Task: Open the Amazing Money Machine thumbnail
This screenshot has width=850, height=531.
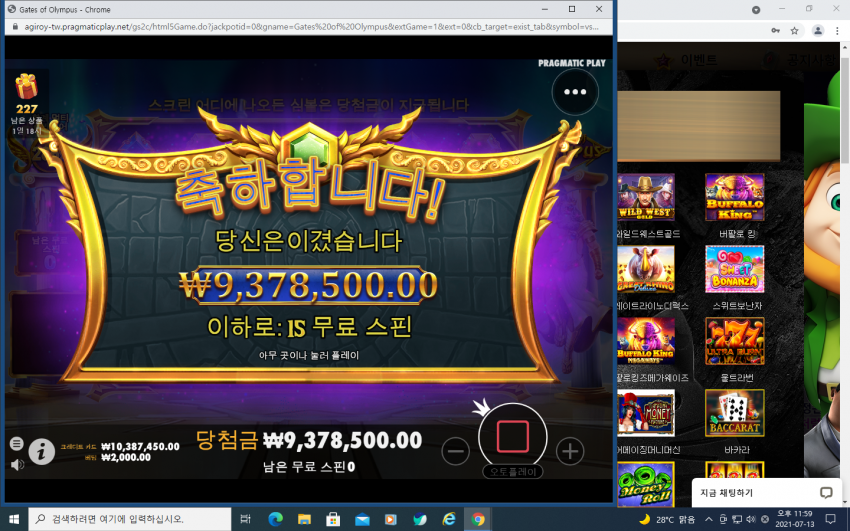Action: [646, 413]
